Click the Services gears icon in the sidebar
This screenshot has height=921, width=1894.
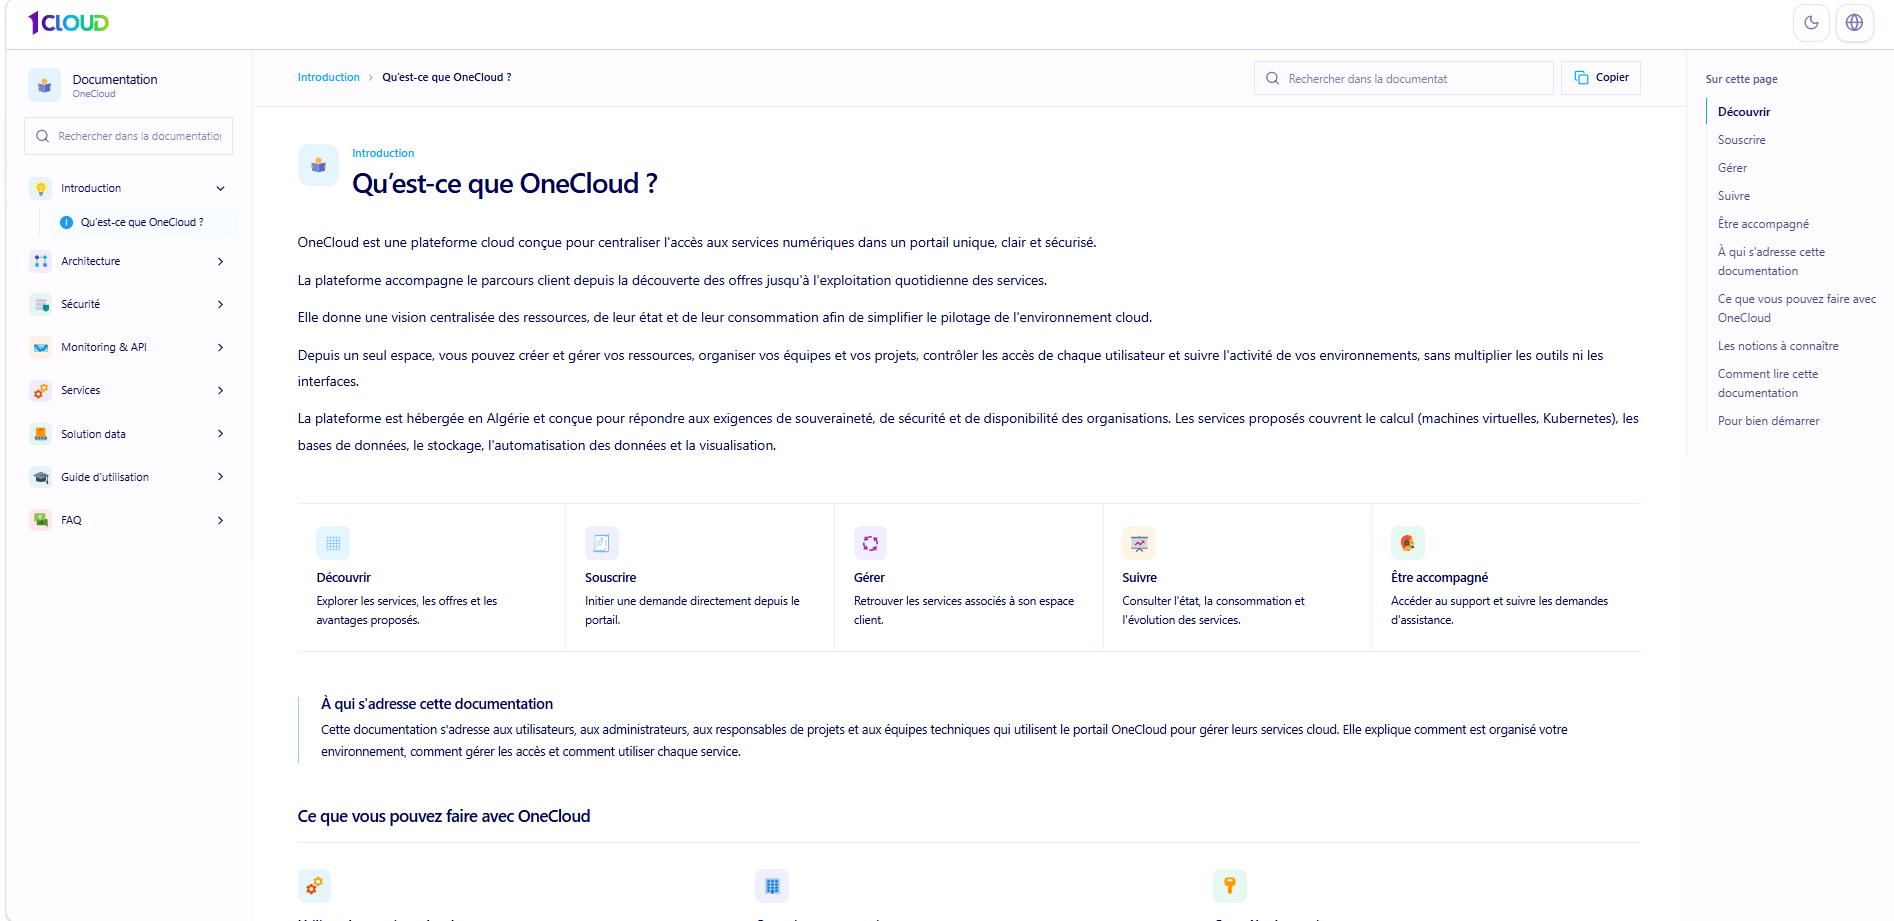(x=41, y=390)
